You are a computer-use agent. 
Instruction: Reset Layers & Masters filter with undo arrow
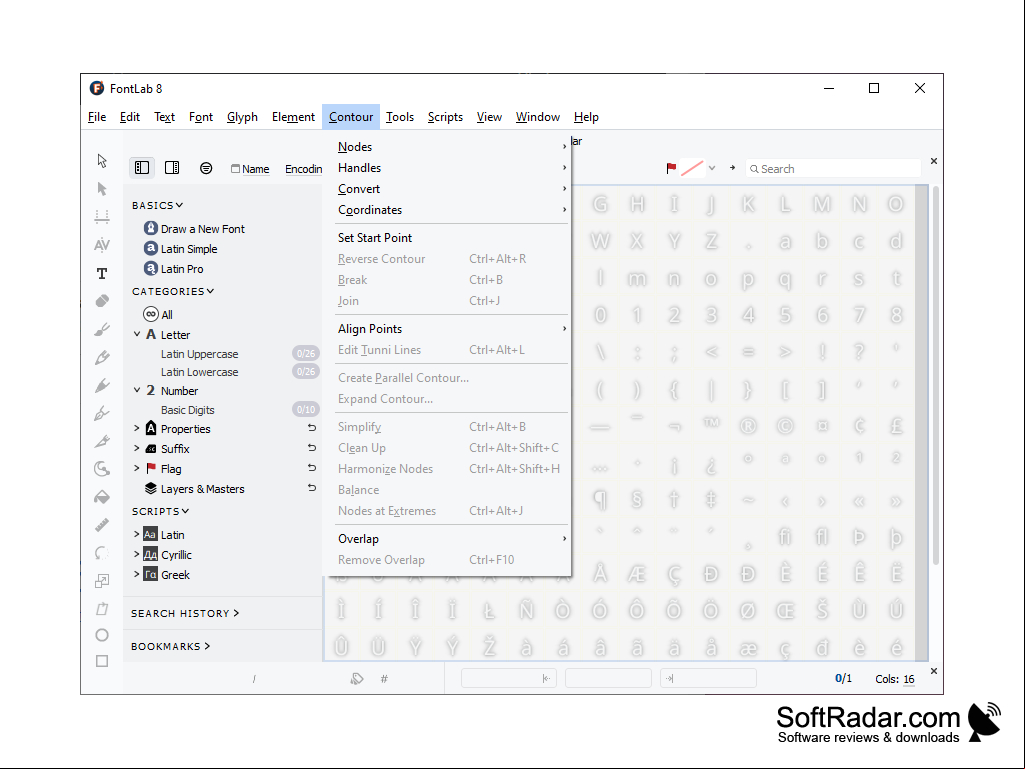(312, 488)
